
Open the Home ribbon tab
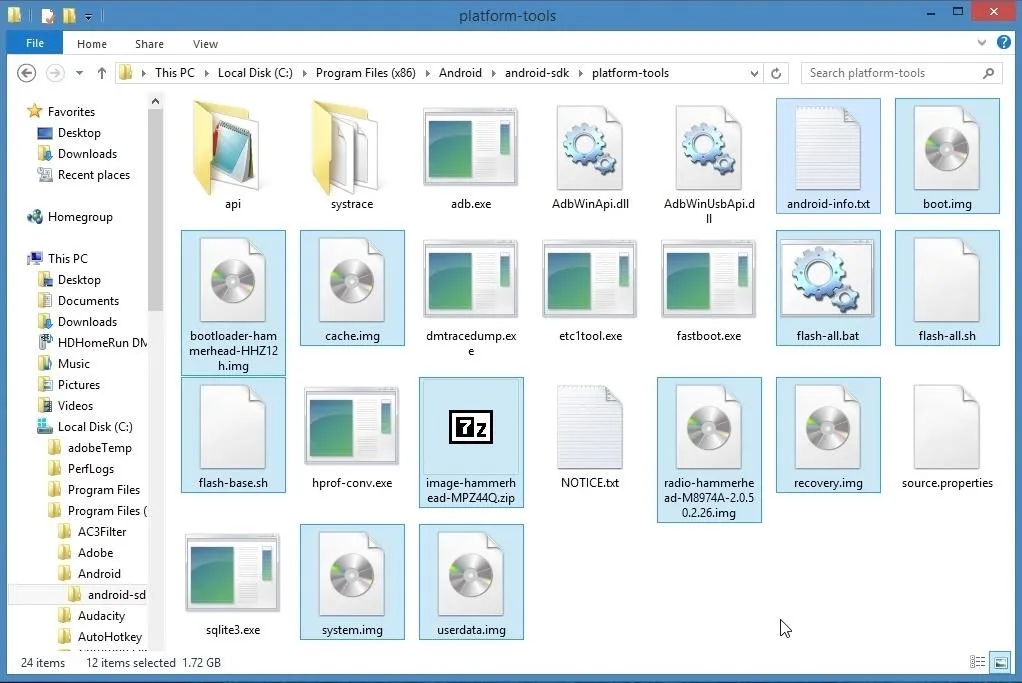pos(92,44)
